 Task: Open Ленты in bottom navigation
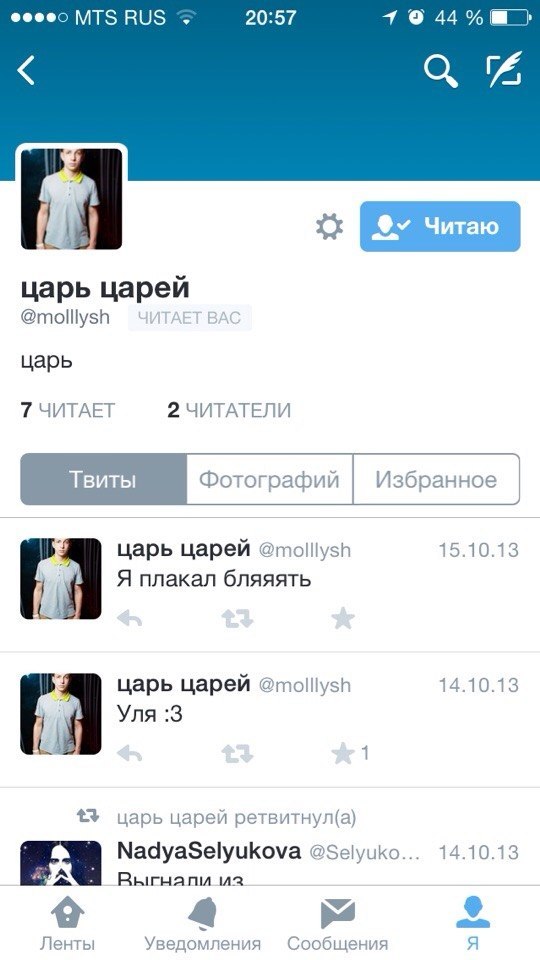pos(67,924)
